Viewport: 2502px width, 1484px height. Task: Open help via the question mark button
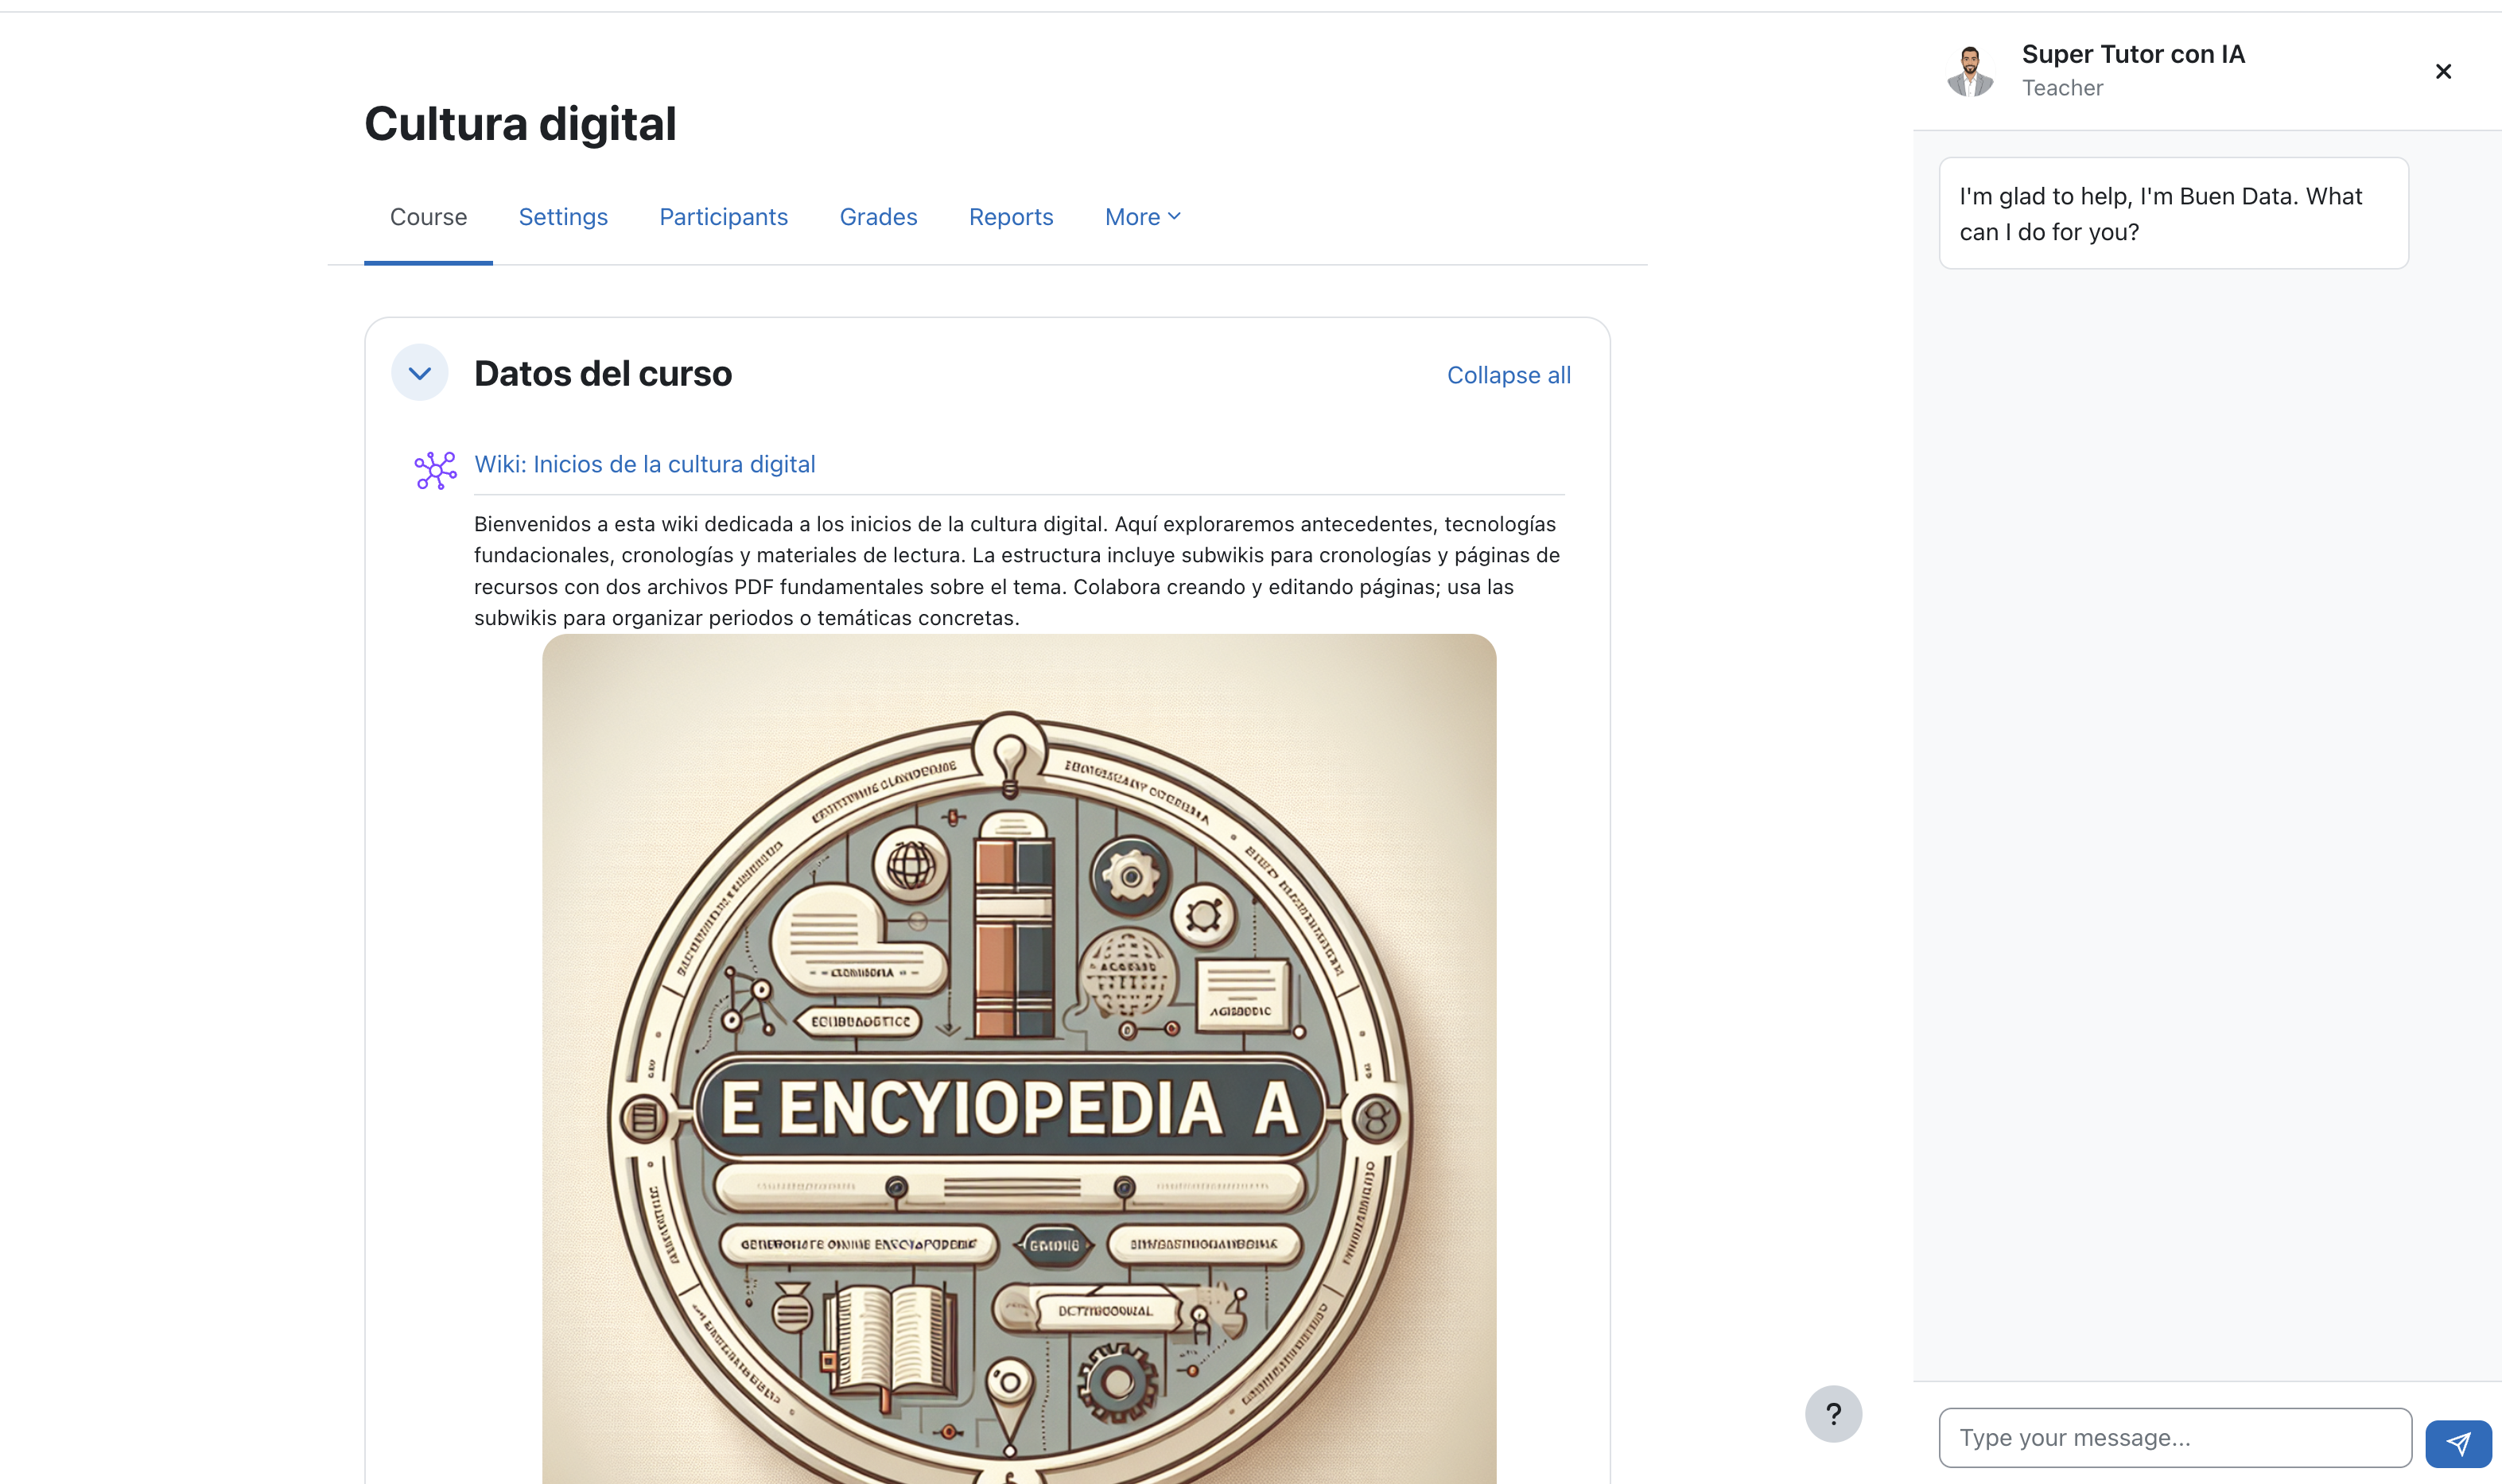[1832, 1413]
